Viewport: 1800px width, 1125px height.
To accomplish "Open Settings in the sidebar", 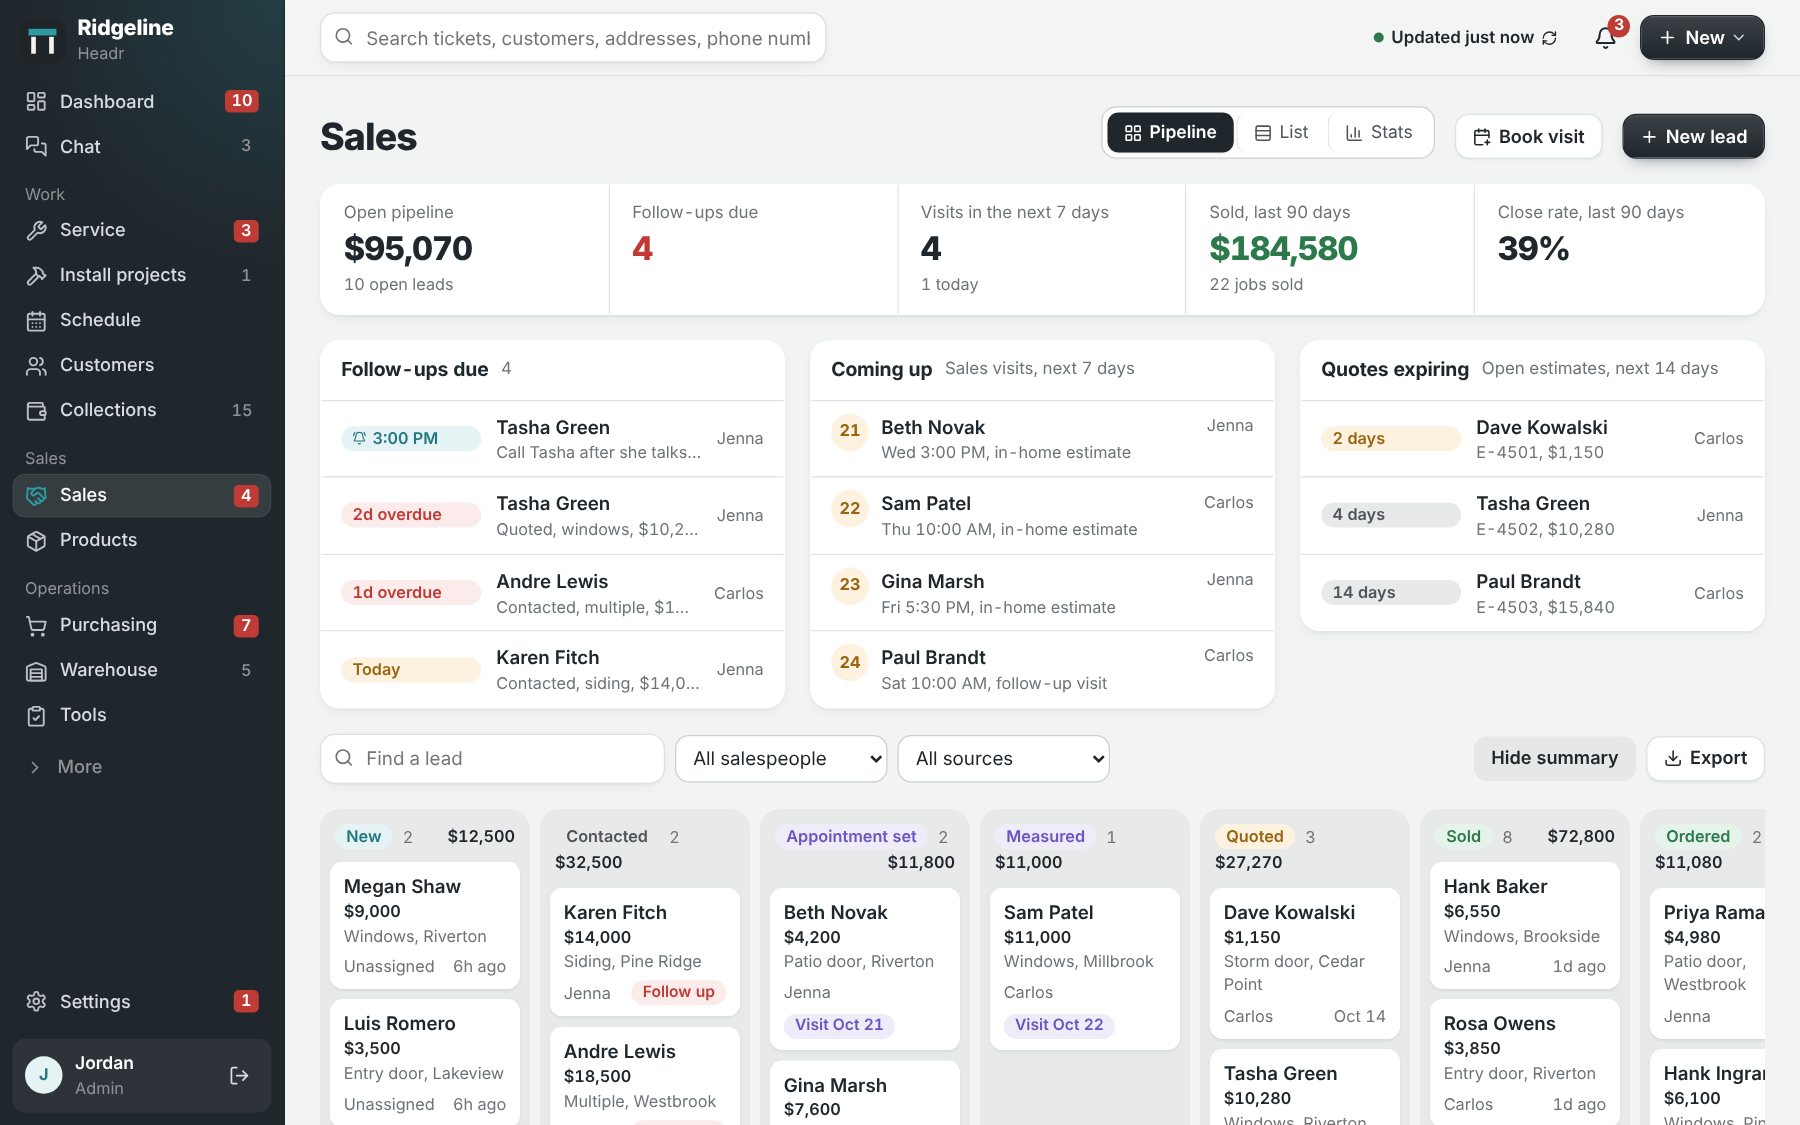I will [x=142, y=1001].
